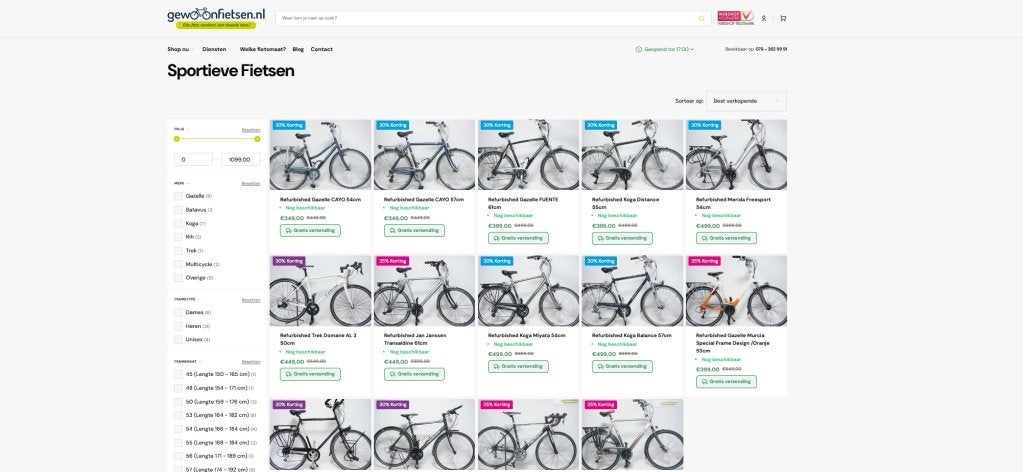The height and width of the screenshot is (472, 1024).
Task: Tick the Unisex frame type checkbox
Action: pos(178,339)
